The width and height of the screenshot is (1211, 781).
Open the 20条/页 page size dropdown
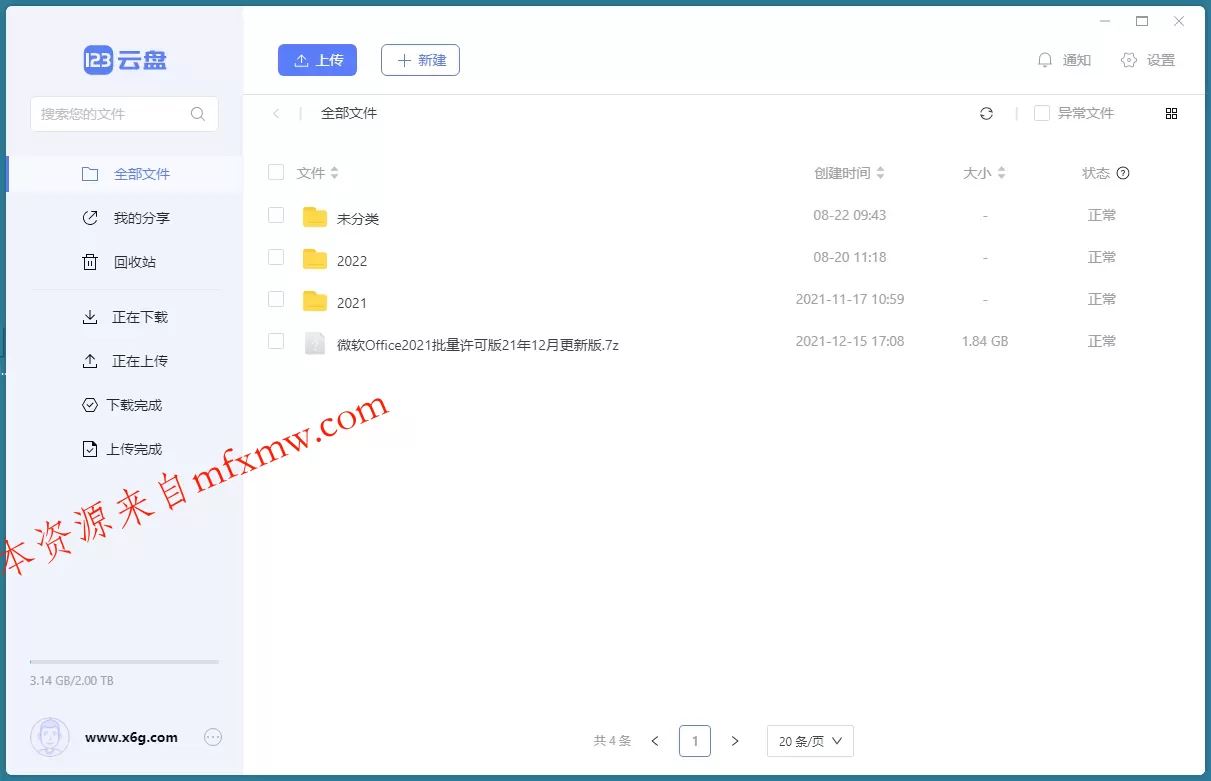click(x=810, y=741)
